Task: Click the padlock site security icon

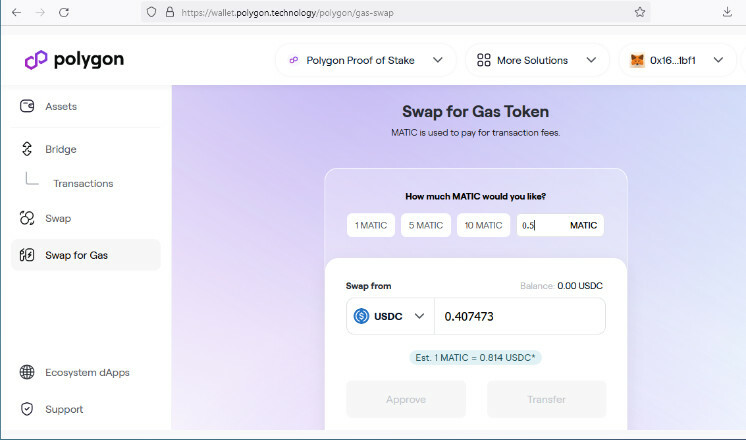Action: coord(171,12)
